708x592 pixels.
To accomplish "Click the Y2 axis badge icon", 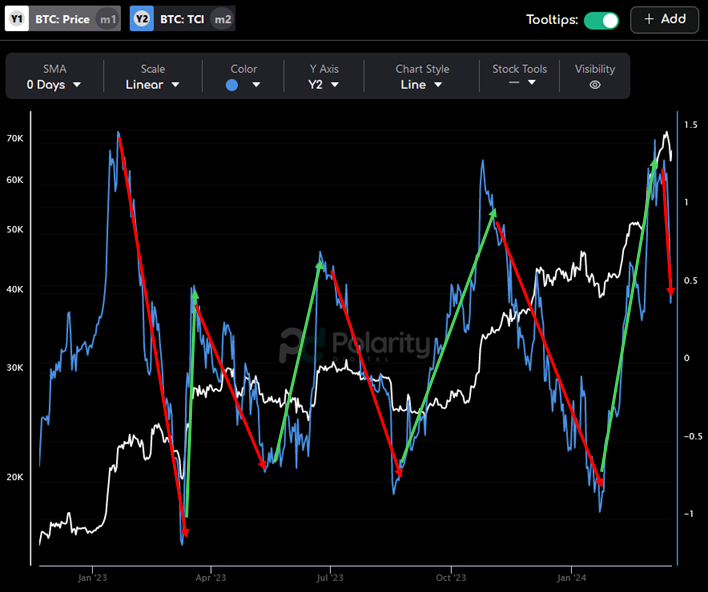I will (142, 19).
